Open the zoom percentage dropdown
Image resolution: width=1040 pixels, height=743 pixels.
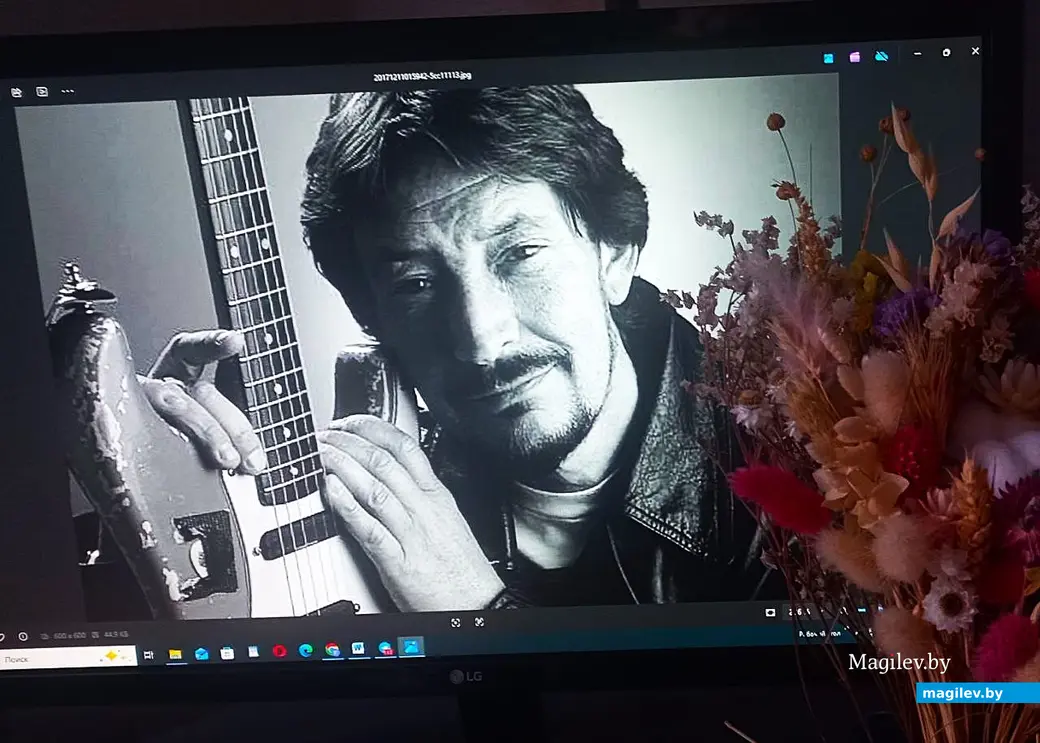(795, 611)
